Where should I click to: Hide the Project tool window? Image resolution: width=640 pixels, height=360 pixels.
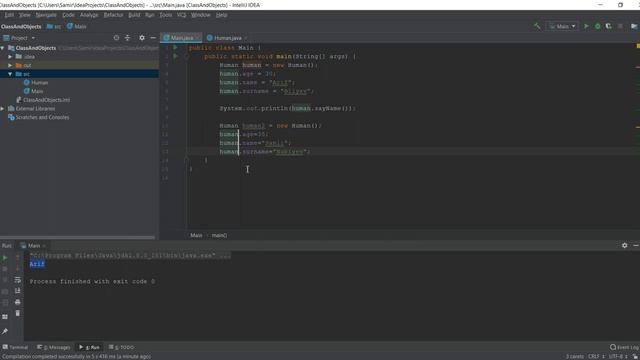coord(153,38)
